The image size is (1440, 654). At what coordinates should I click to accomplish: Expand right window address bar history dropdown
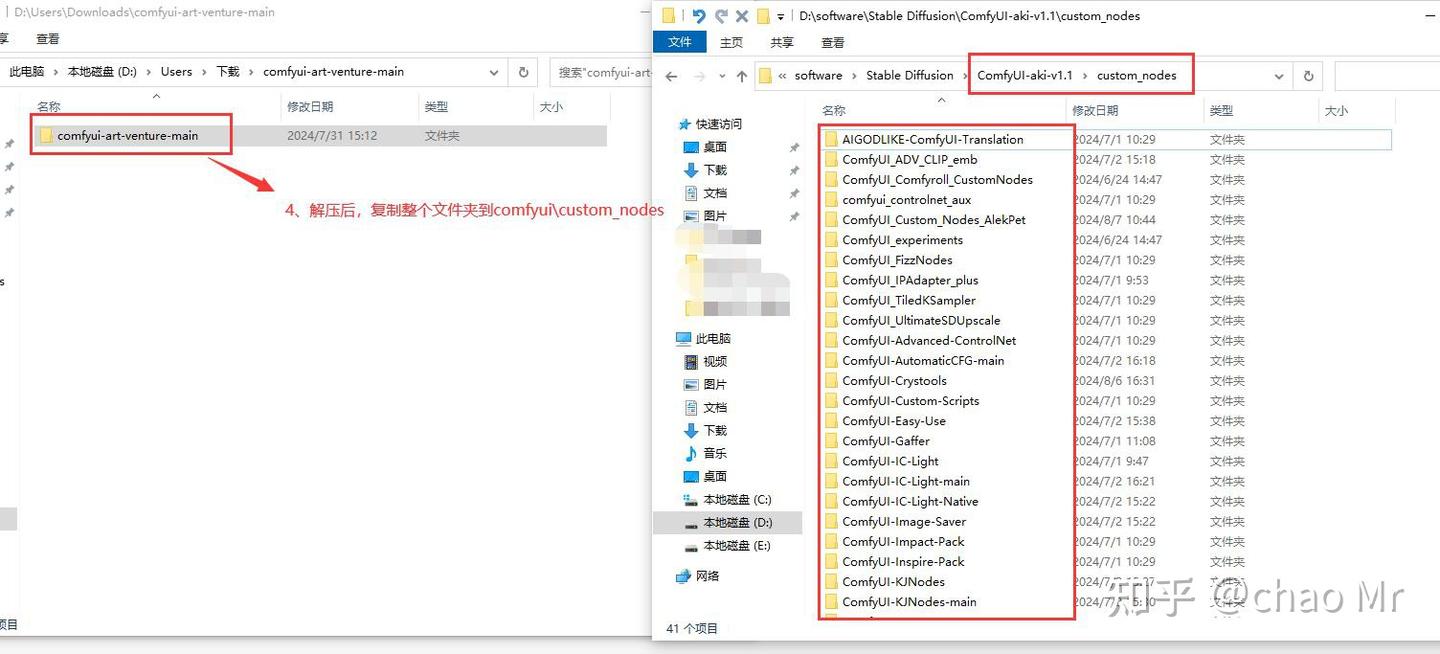coord(1279,76)
